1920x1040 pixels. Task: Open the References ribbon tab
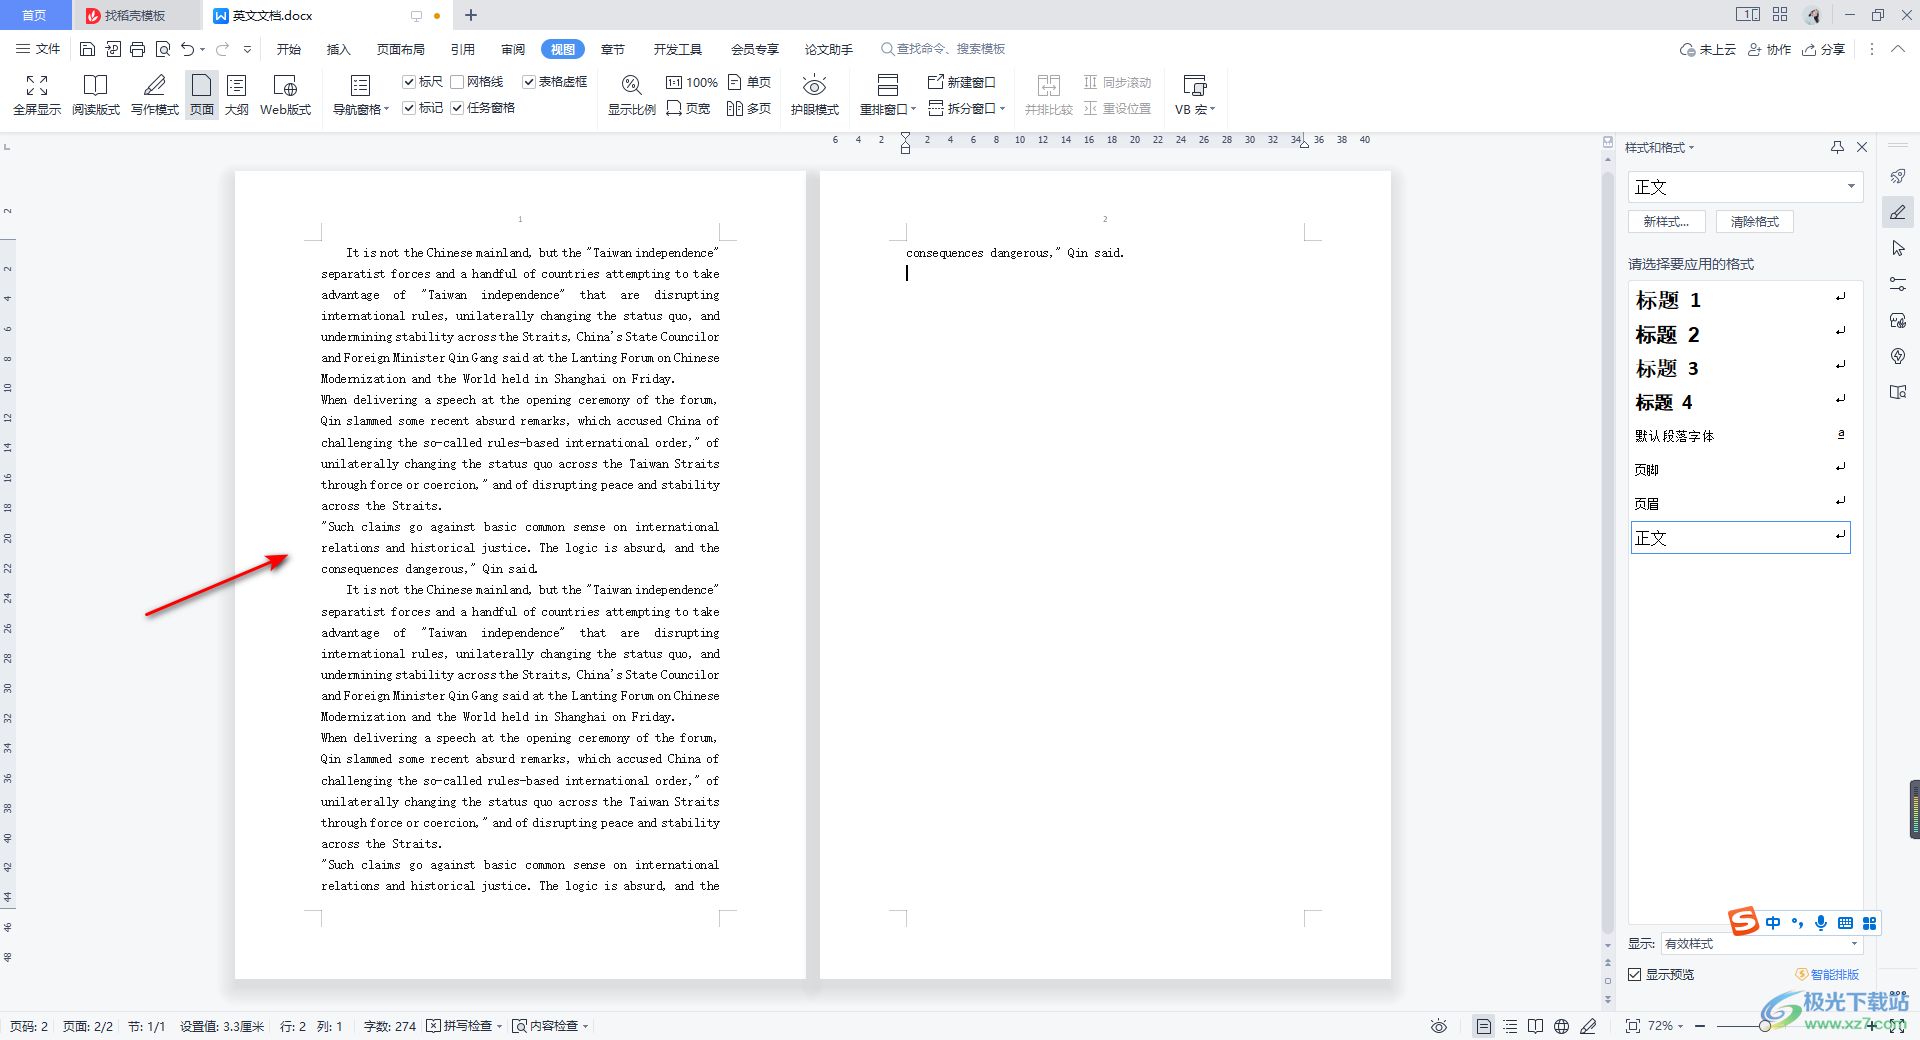pos(463,49)
